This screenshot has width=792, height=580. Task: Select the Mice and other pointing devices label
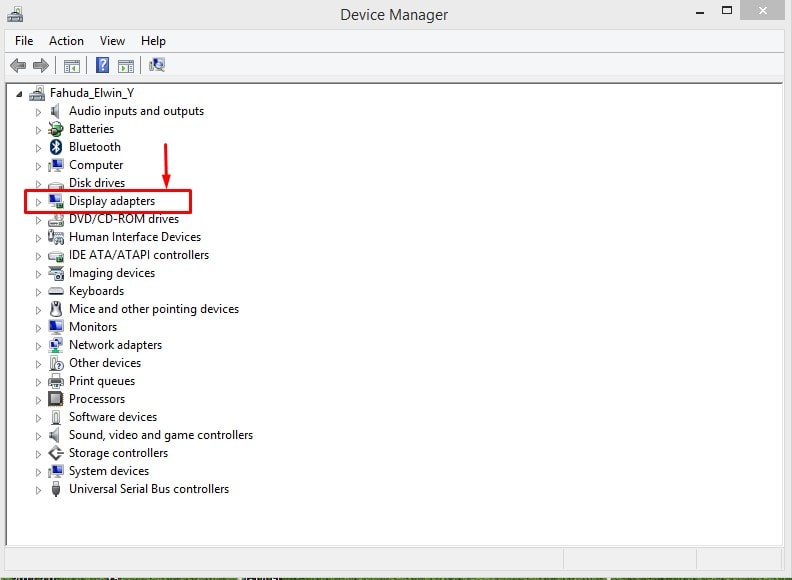point(154,309)
